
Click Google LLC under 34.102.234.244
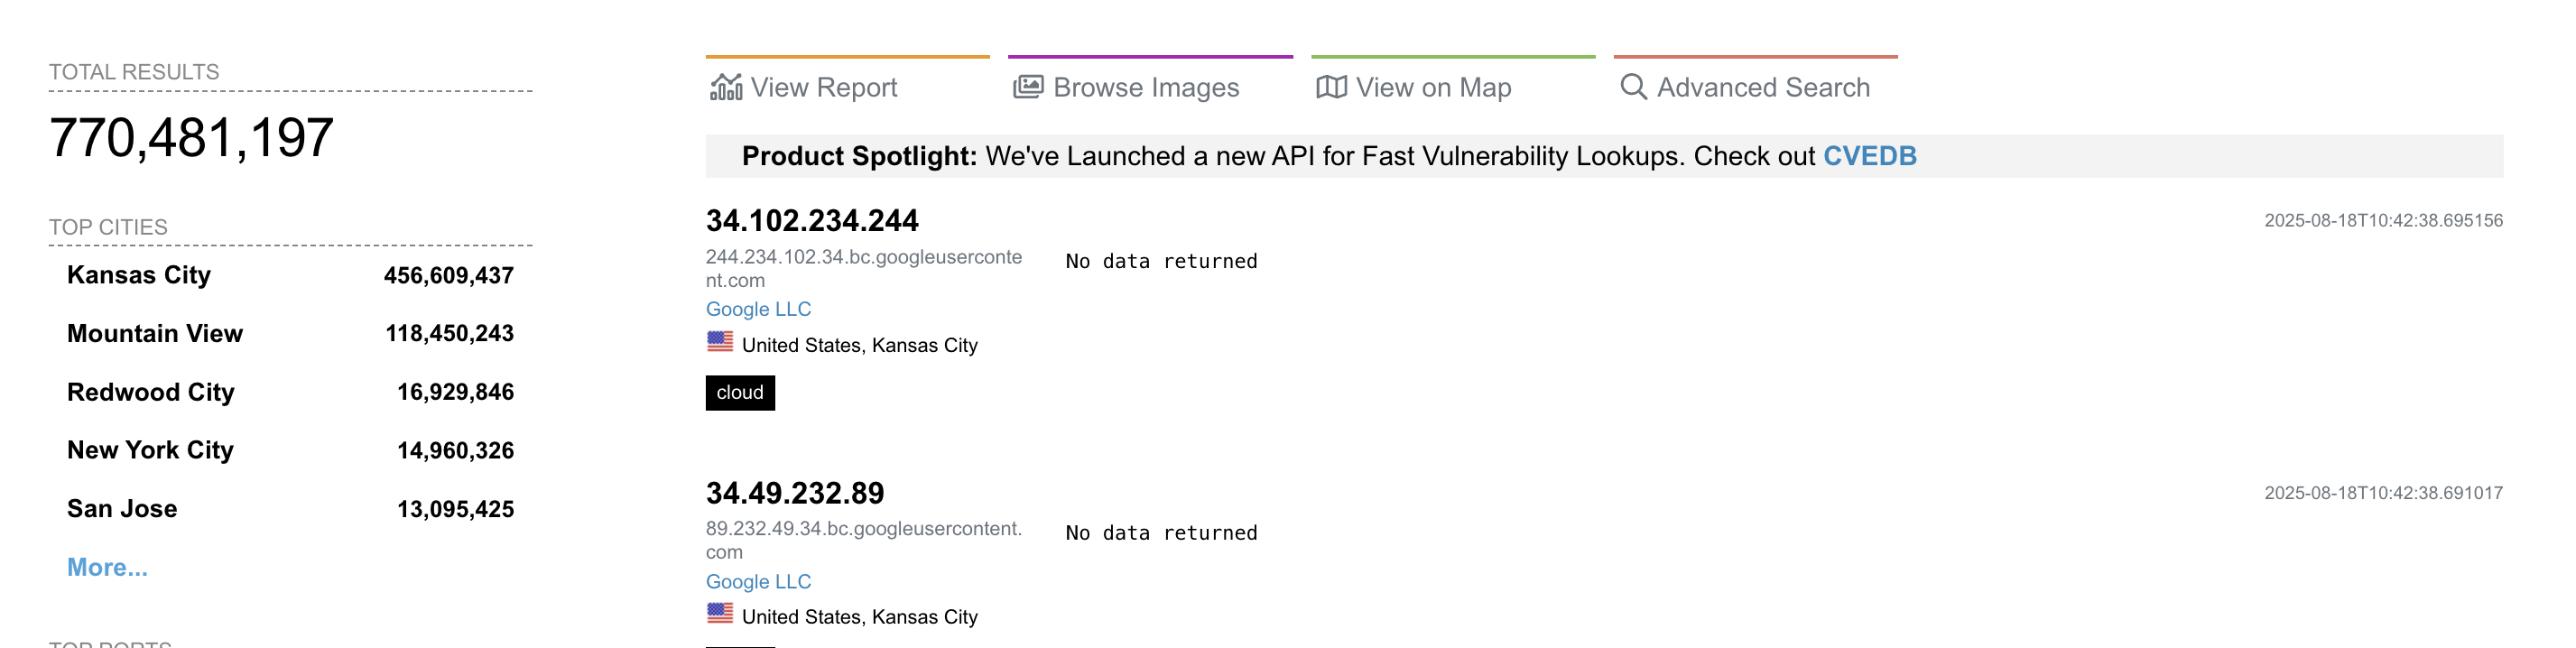758,310
